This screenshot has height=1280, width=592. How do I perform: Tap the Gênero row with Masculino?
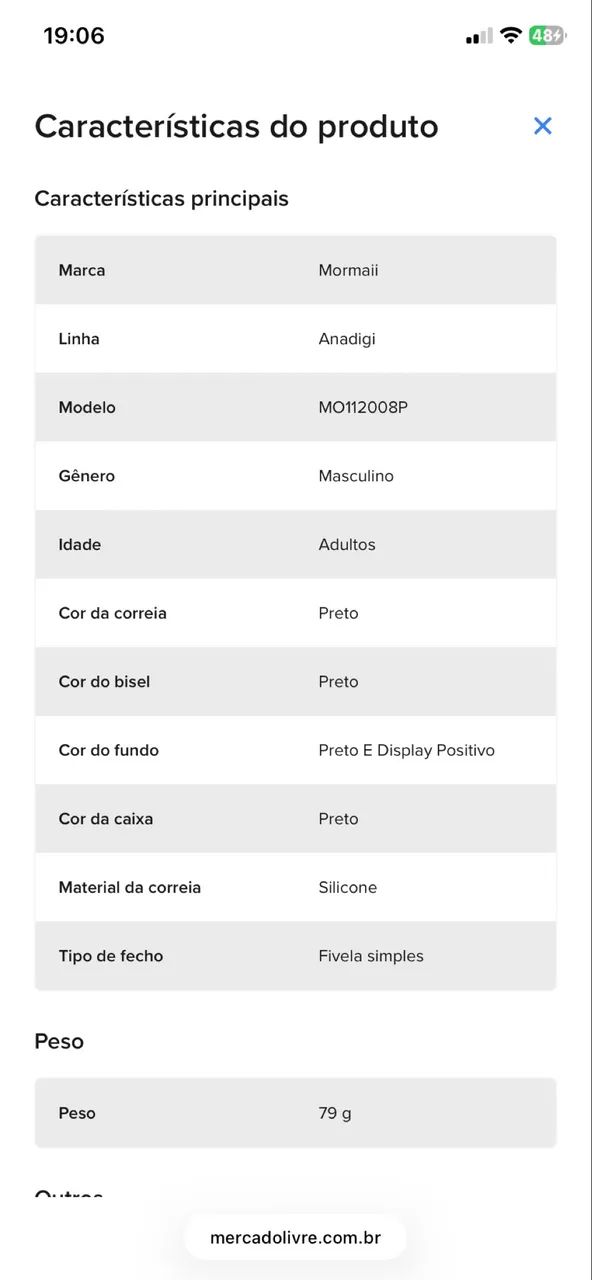(x=296, y=476)
